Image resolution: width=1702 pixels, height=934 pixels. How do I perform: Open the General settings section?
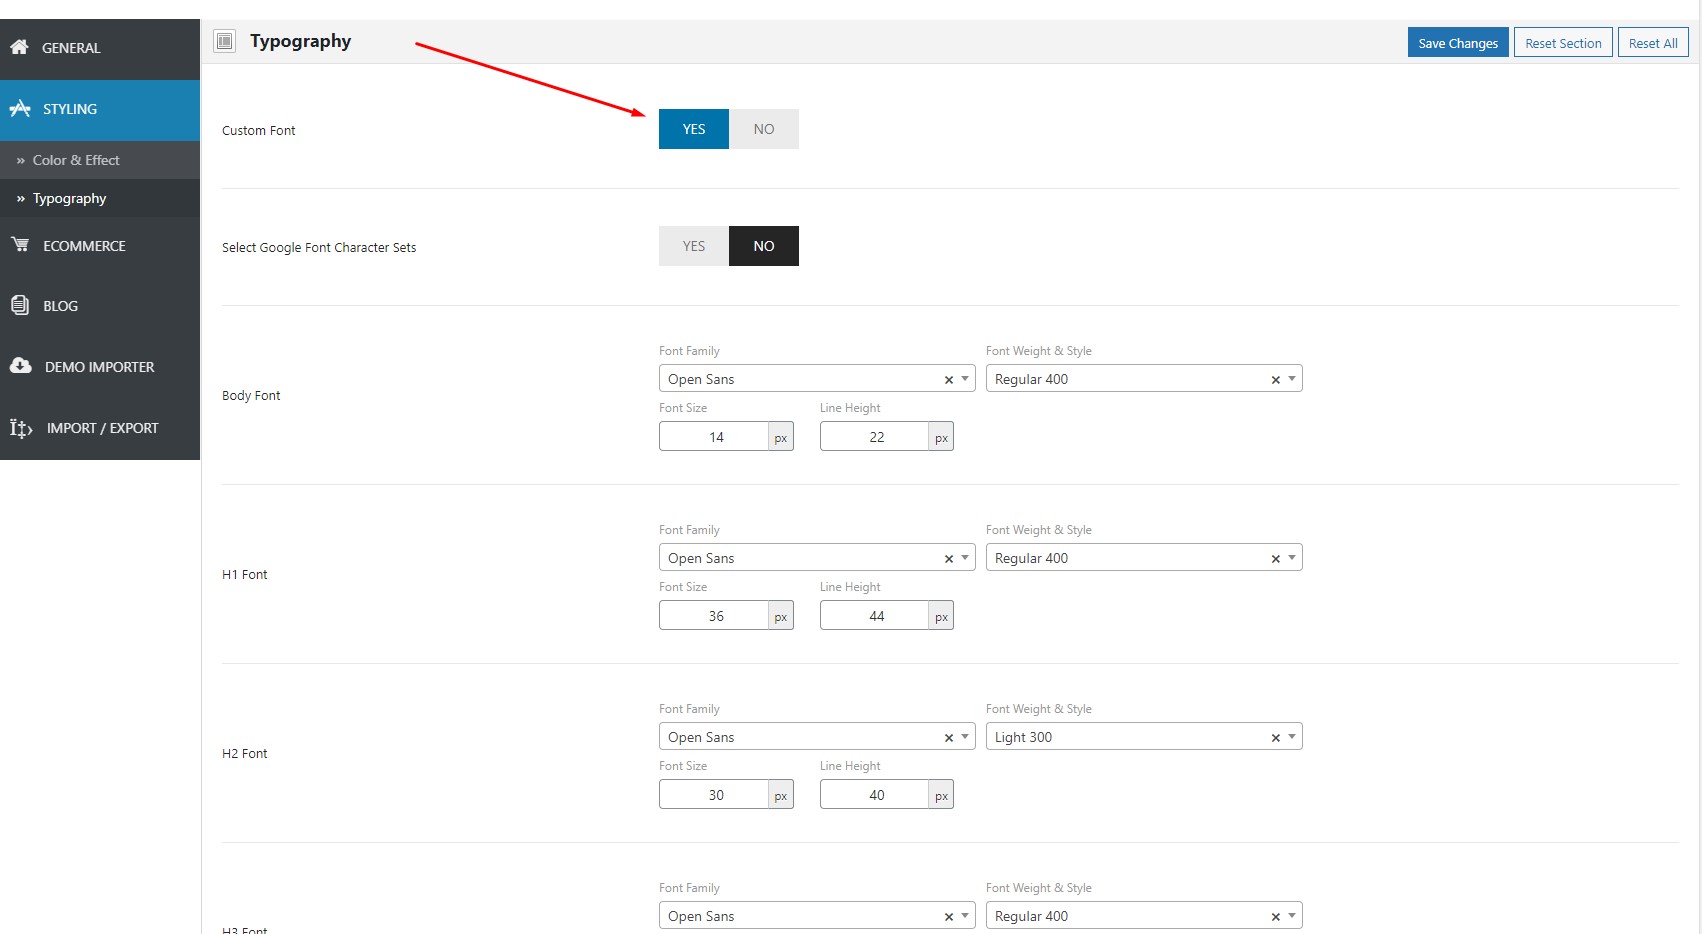tap(100, 48)
